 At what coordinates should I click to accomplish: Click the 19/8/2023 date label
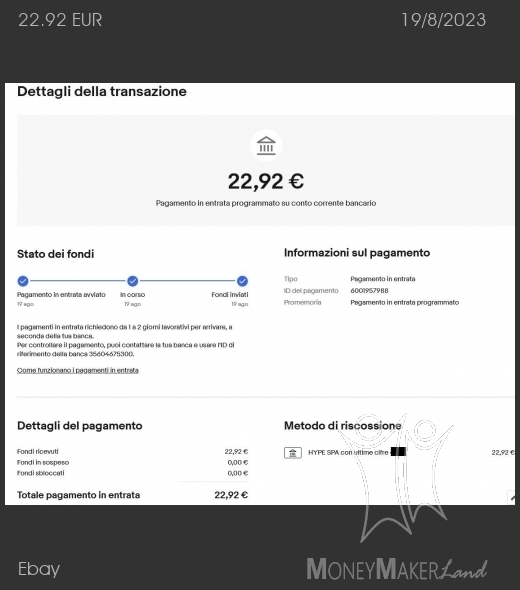click(x=444, y=20)
